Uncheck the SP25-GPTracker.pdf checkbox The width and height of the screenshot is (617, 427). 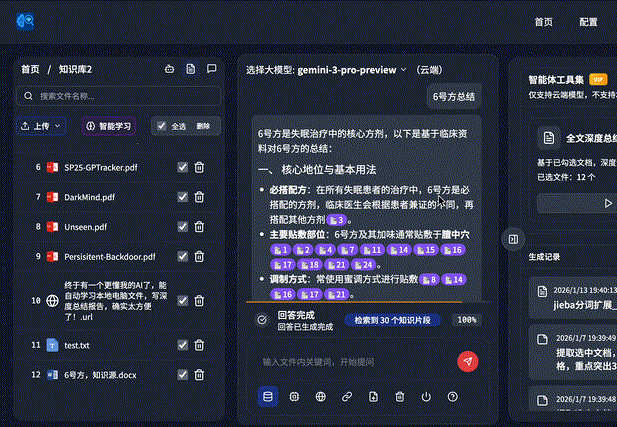point(182,167)
